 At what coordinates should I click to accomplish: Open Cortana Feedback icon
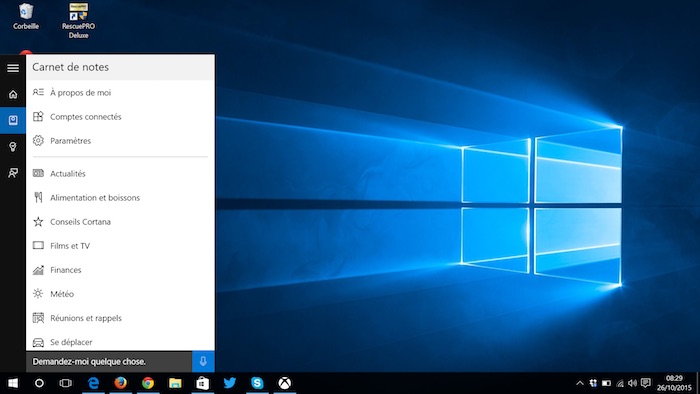coord(13,173)
